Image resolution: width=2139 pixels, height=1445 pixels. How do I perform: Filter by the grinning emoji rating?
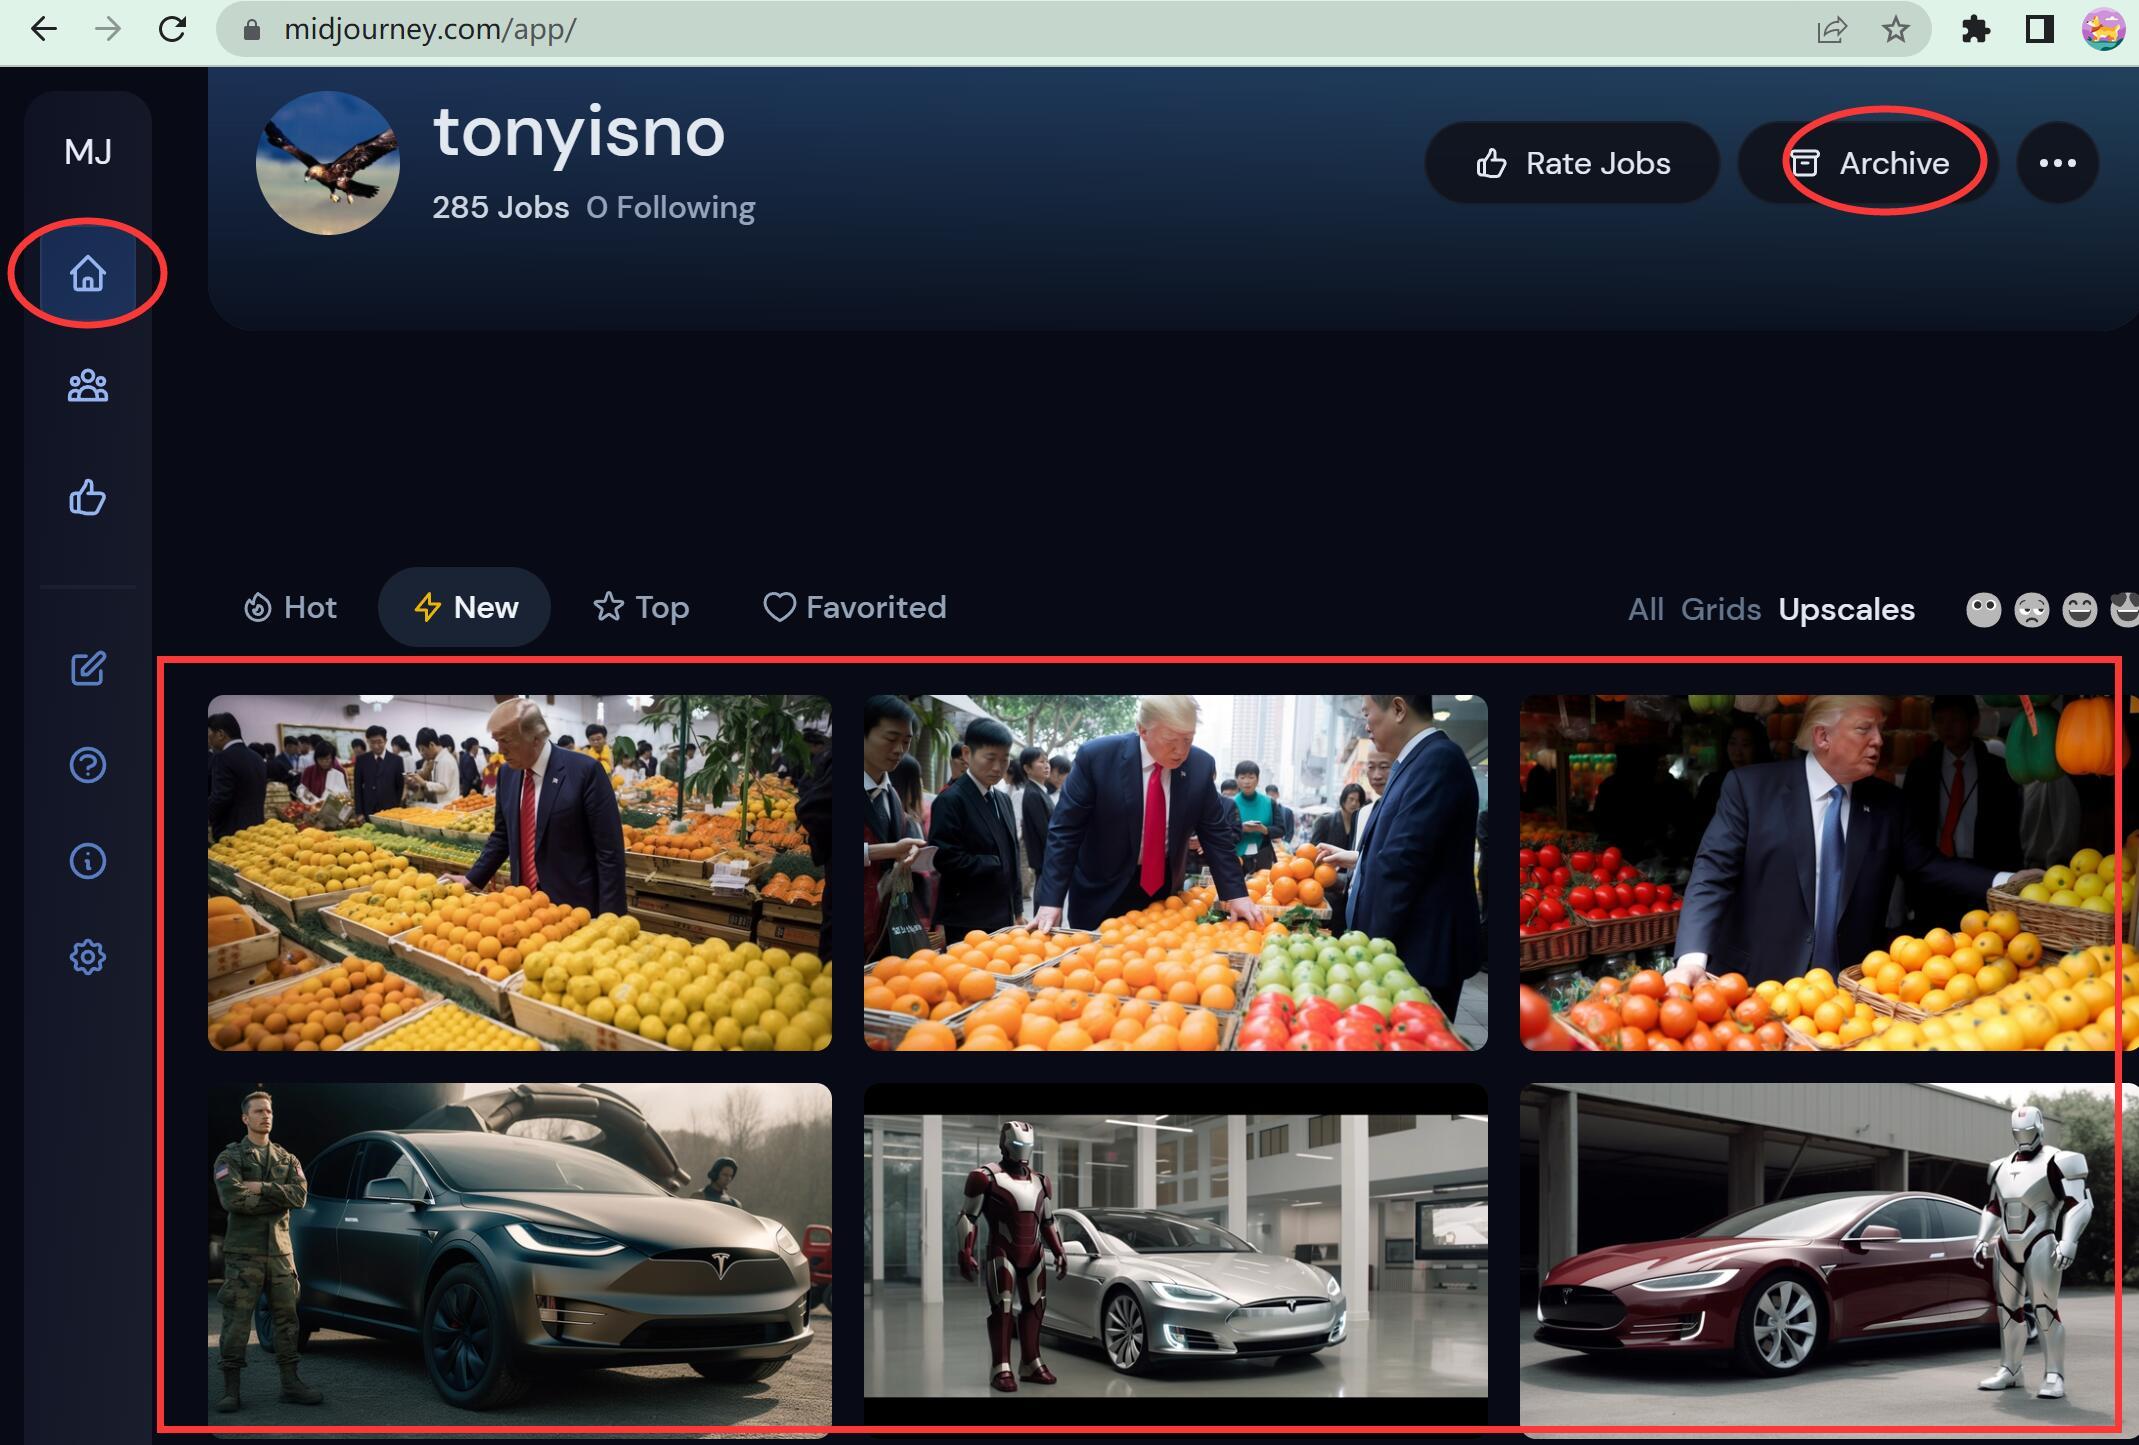[2079, 609]
